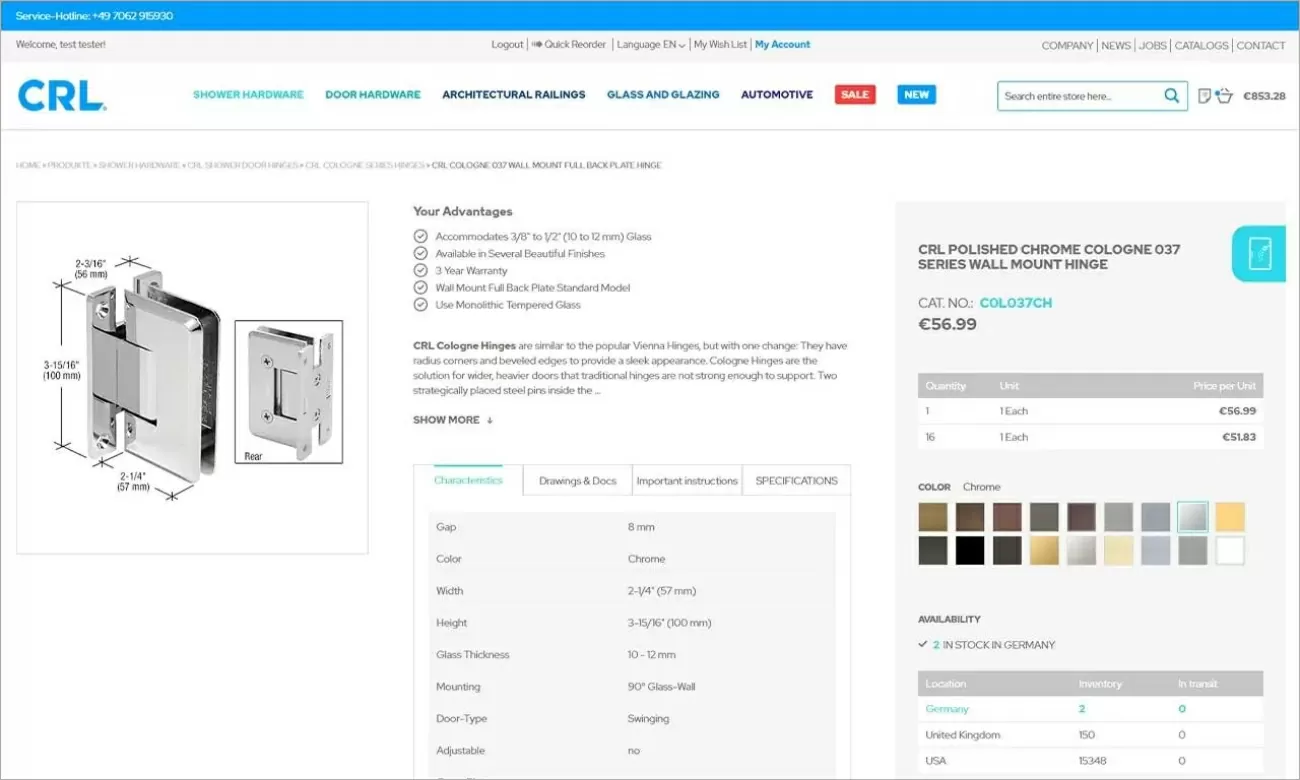Viewport: 1300px width, 780px height.
Task: Select the black finish swatch
Action: click(969, 551)
